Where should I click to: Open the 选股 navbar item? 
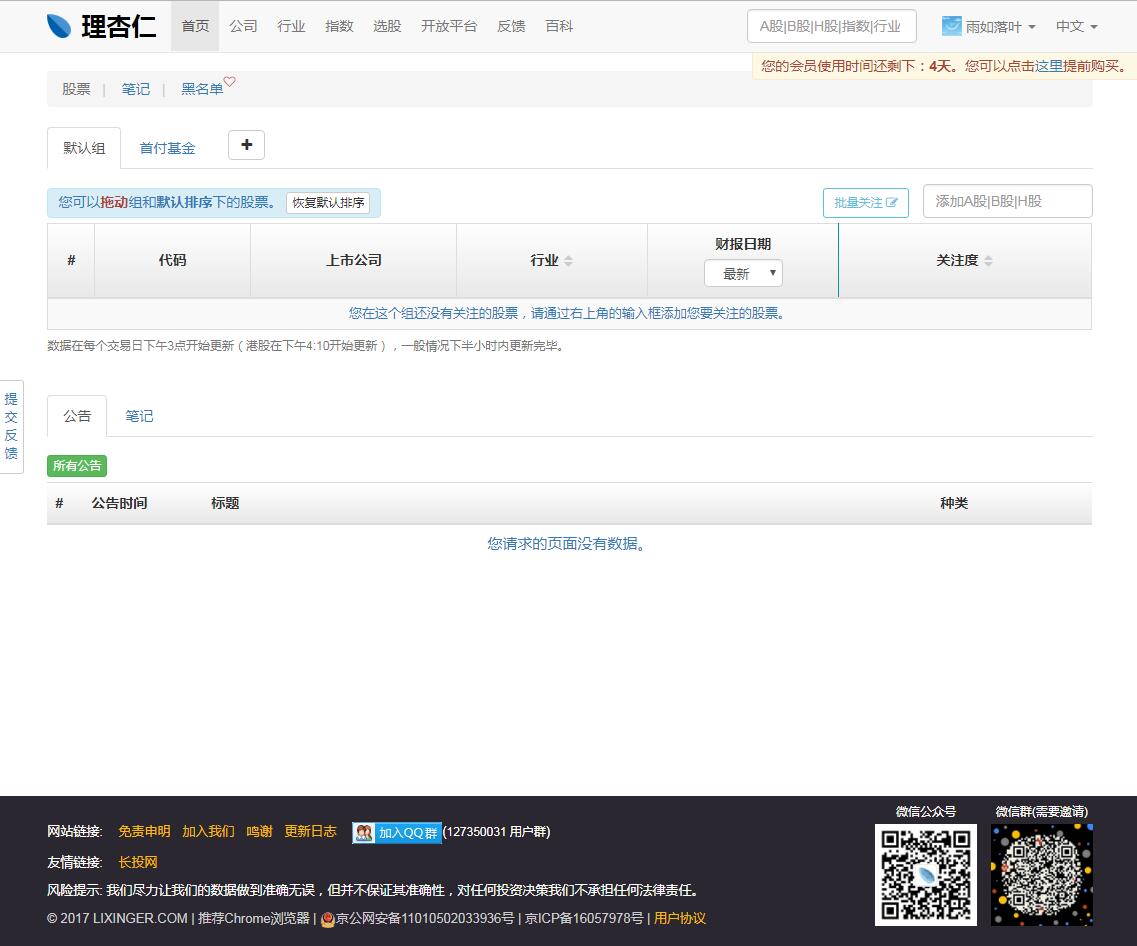386,26
